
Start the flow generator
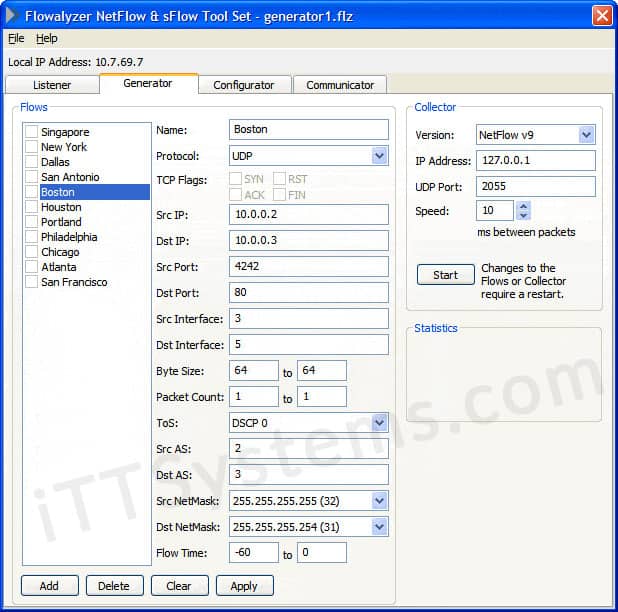pyautogui.click(x=446, y=275)
